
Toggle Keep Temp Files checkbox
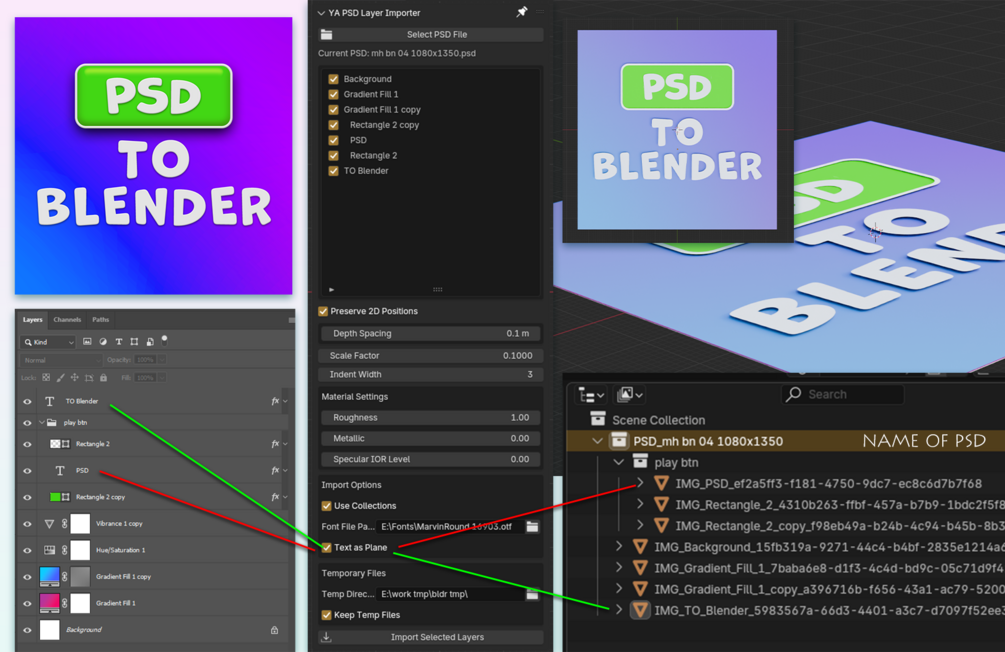coord(326,615)
